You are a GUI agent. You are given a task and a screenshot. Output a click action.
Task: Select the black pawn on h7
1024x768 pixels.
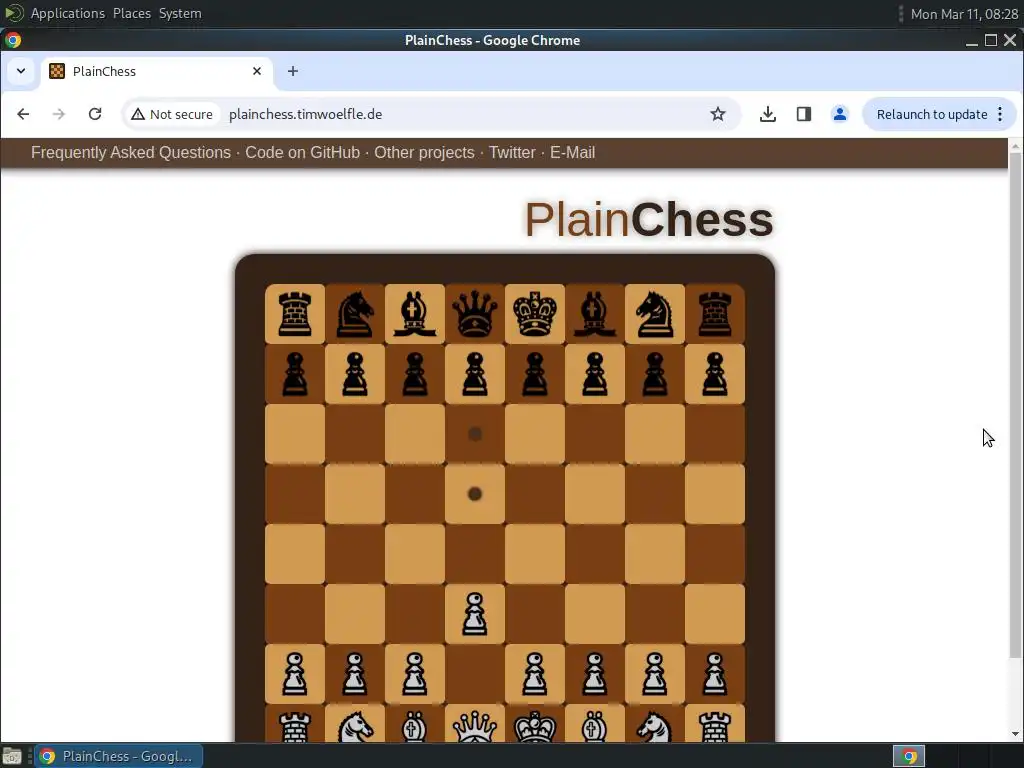715,374
